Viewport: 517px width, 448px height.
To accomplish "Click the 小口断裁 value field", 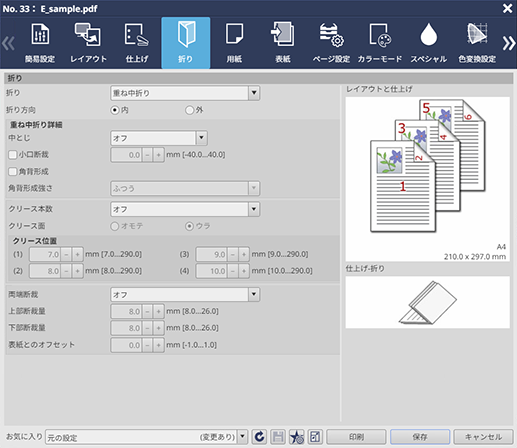I will (x=126, y=155).
